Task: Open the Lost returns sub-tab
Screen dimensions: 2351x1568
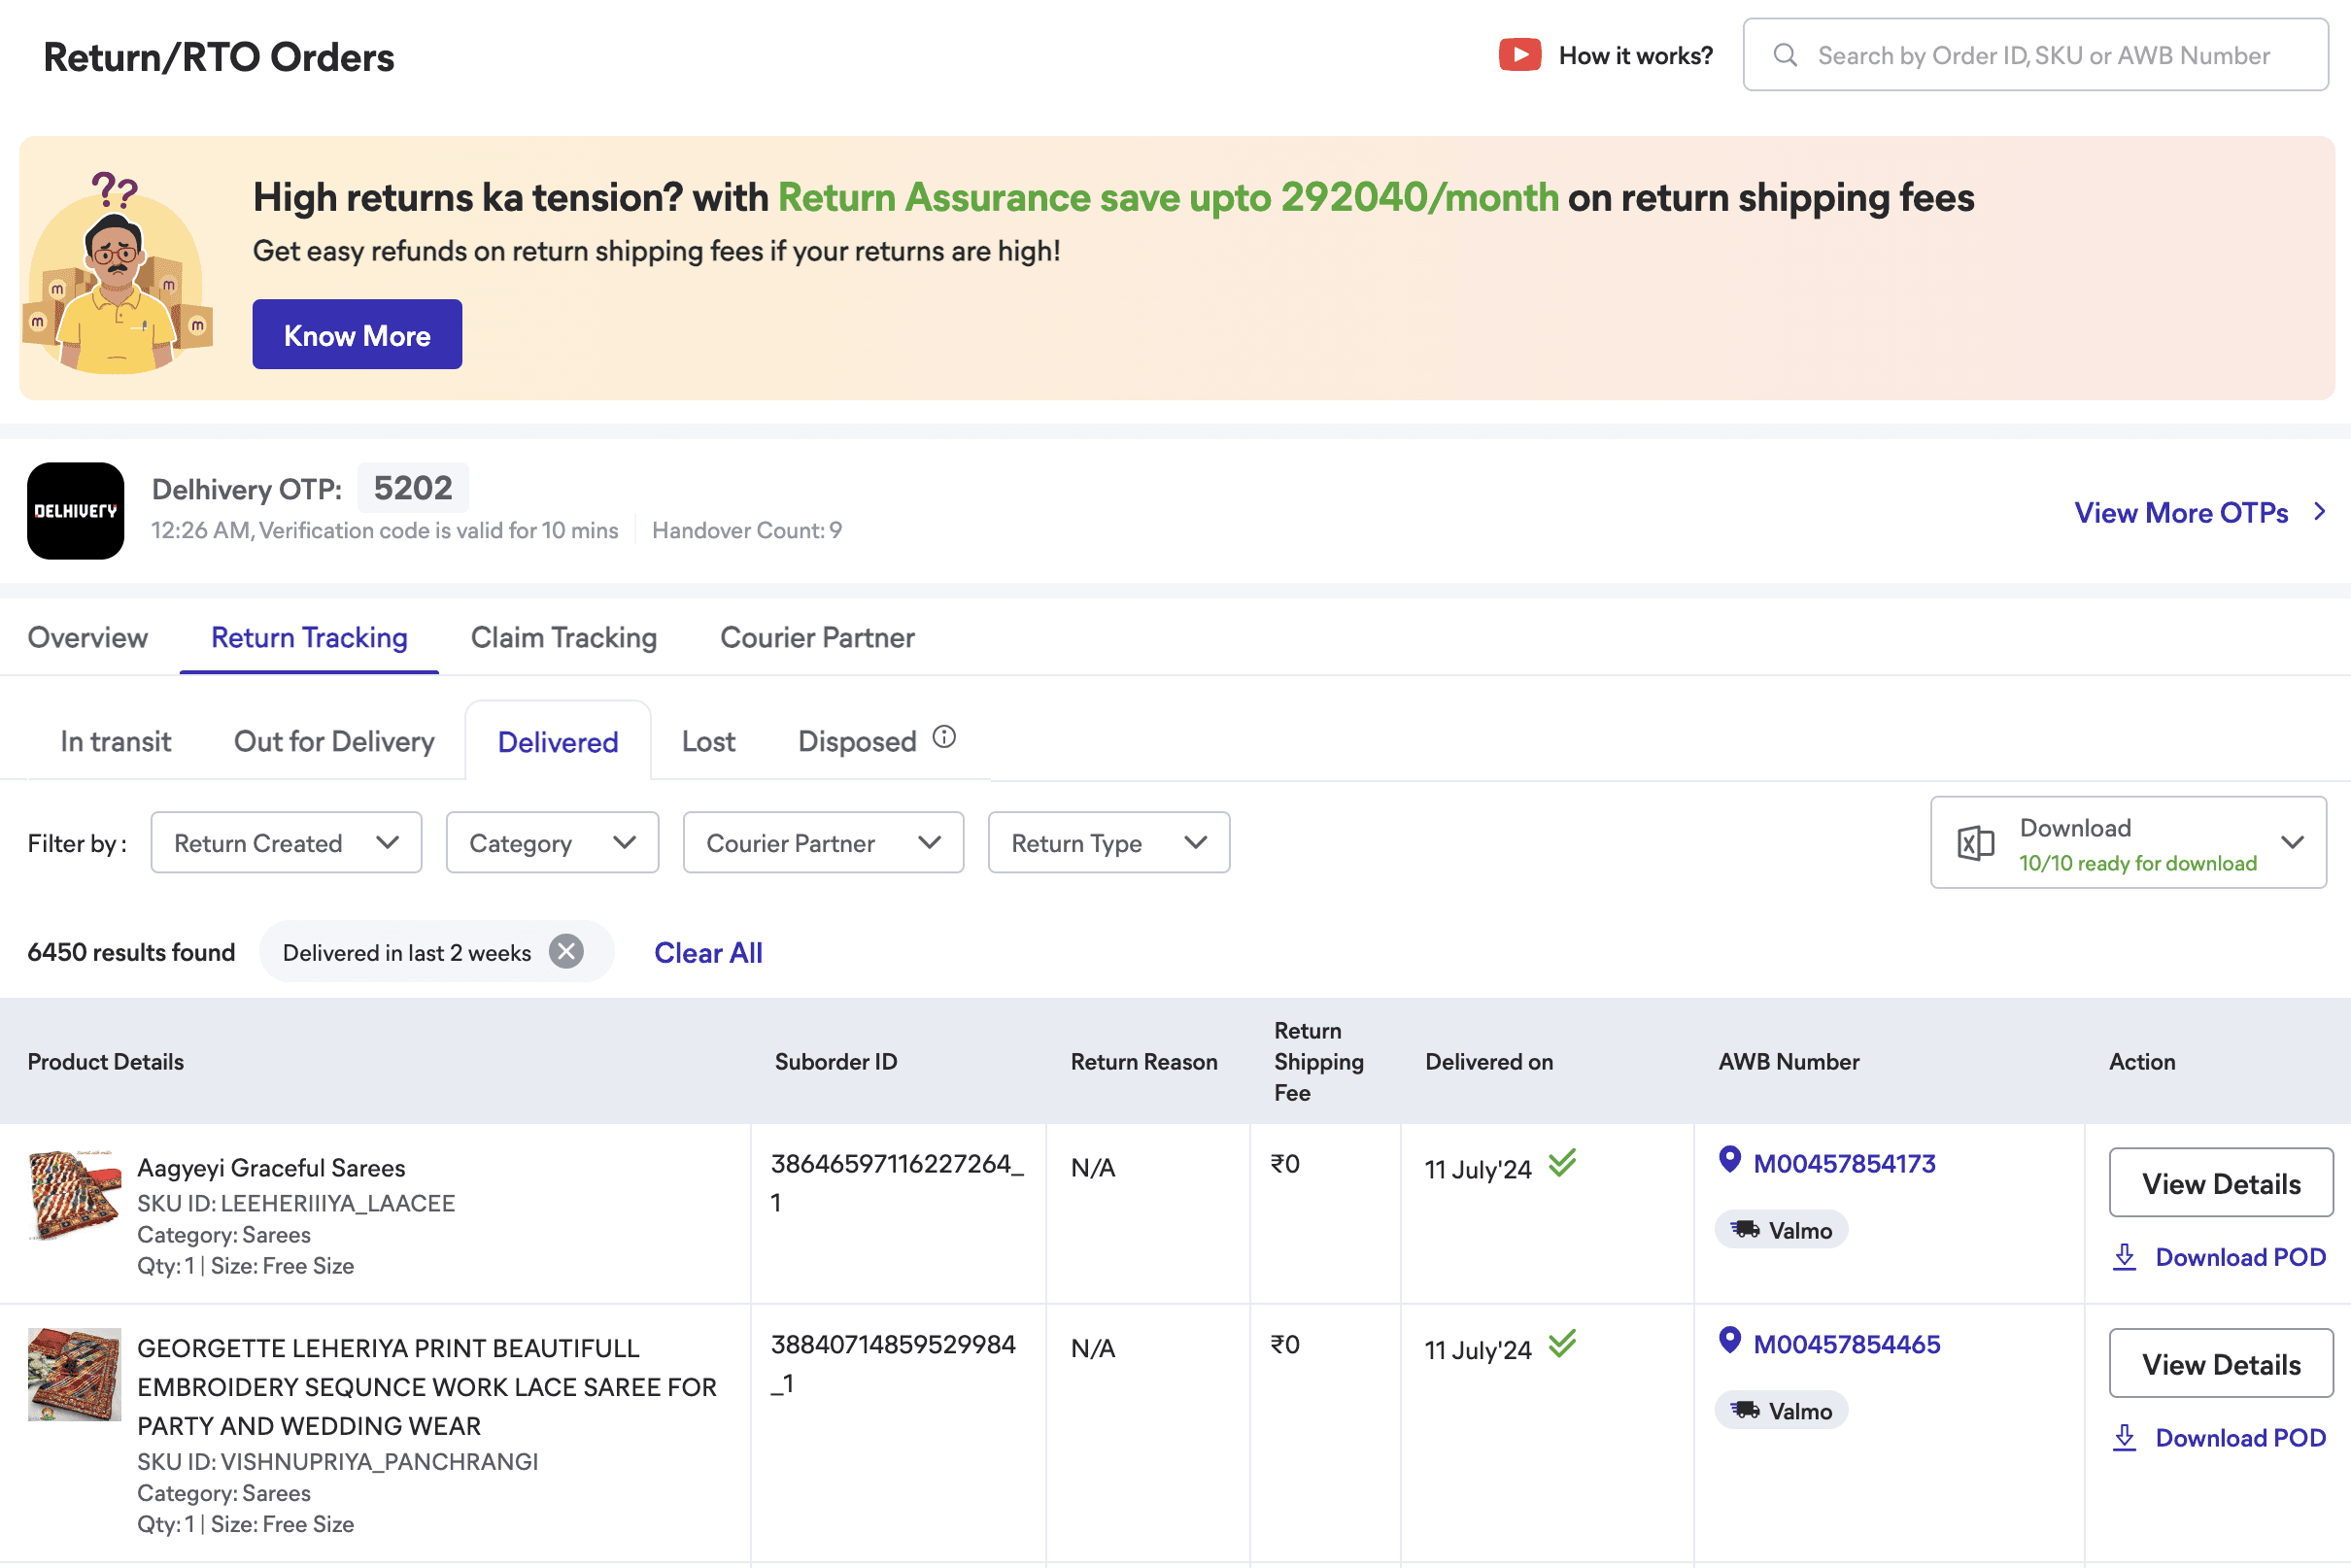Action: tap(708, 742)
